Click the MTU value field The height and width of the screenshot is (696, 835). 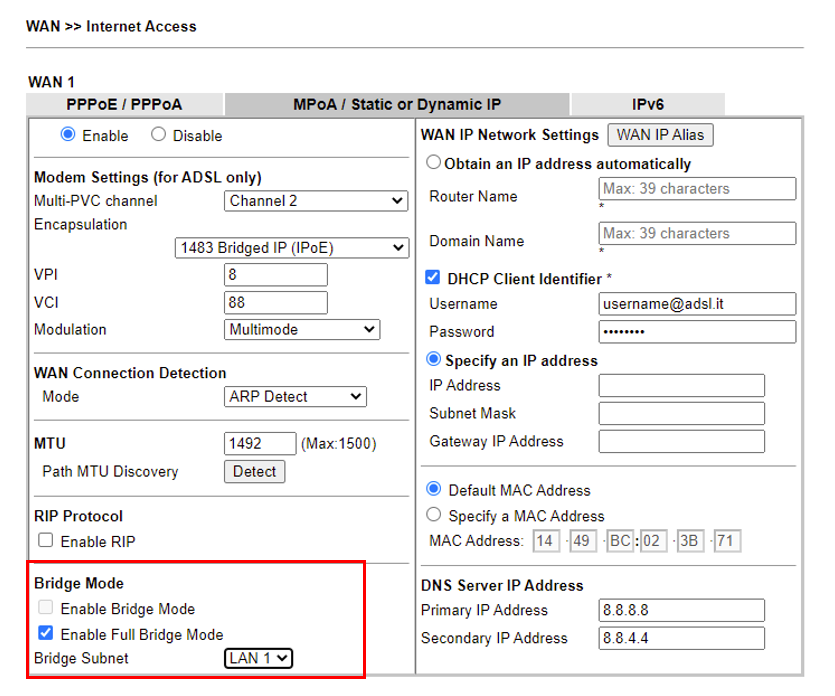click(x=260, y=444)
